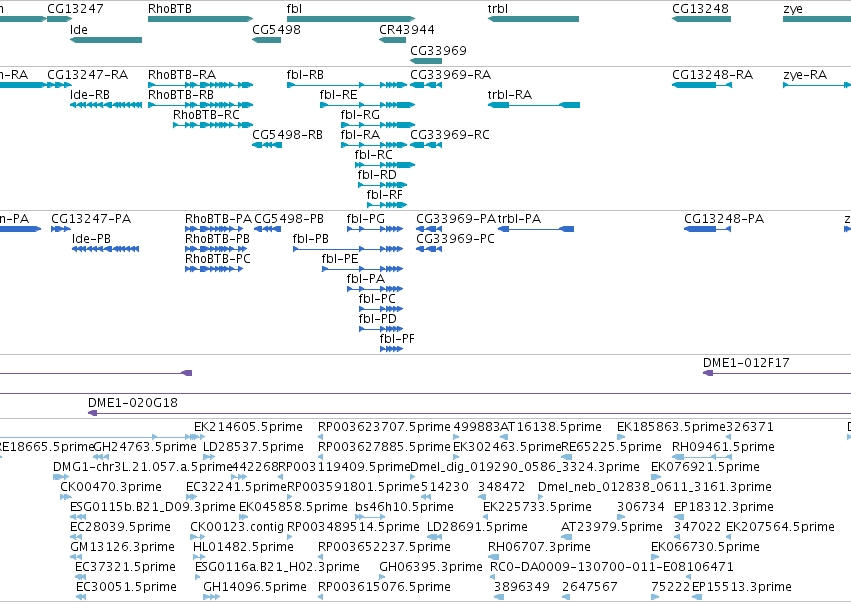Click transcript RhoBTB-RB
This screenshot has height=602, width=851.
click(x=181, y=95)
